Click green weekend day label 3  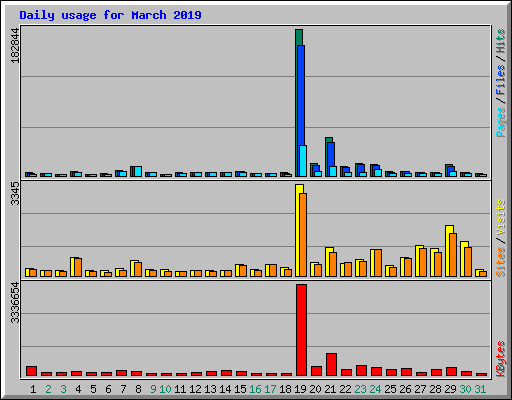point(63,389)
